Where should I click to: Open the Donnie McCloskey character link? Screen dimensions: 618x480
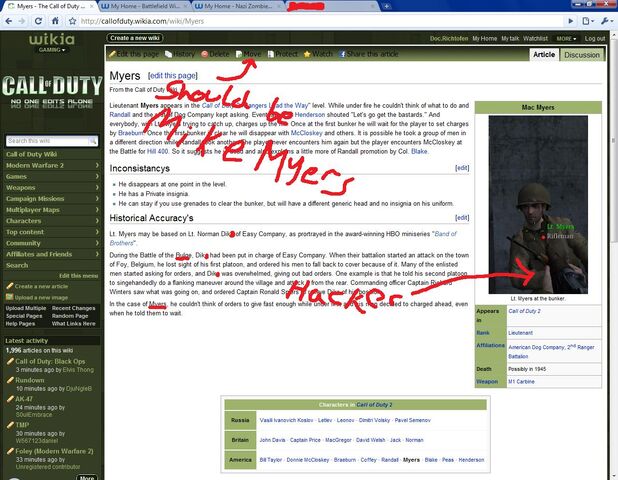pyautogui.click(x=307, y=460)
